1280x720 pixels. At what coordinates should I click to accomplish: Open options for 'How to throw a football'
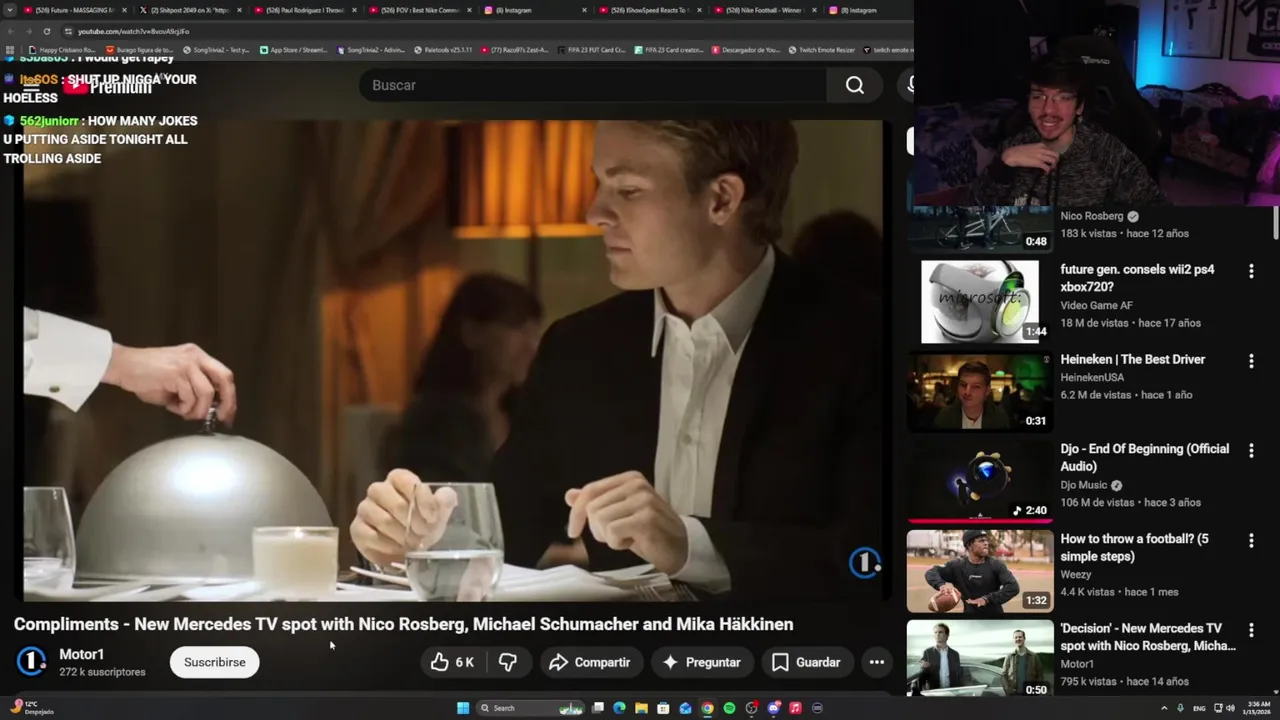[x=1251, y=541]
